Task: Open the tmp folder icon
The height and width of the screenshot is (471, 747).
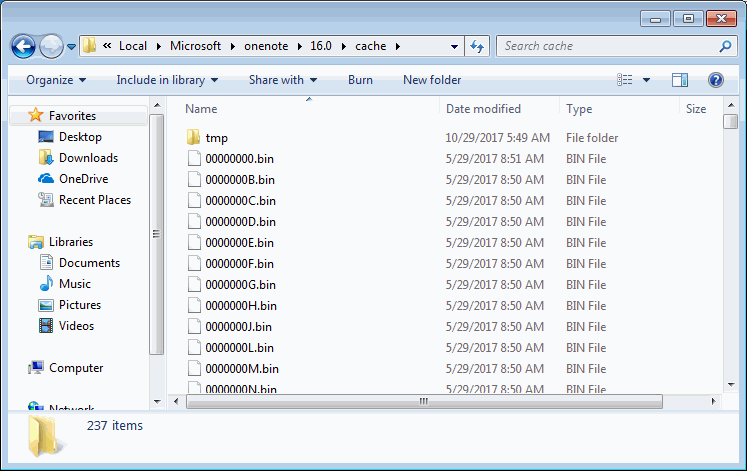Action: 194,138
